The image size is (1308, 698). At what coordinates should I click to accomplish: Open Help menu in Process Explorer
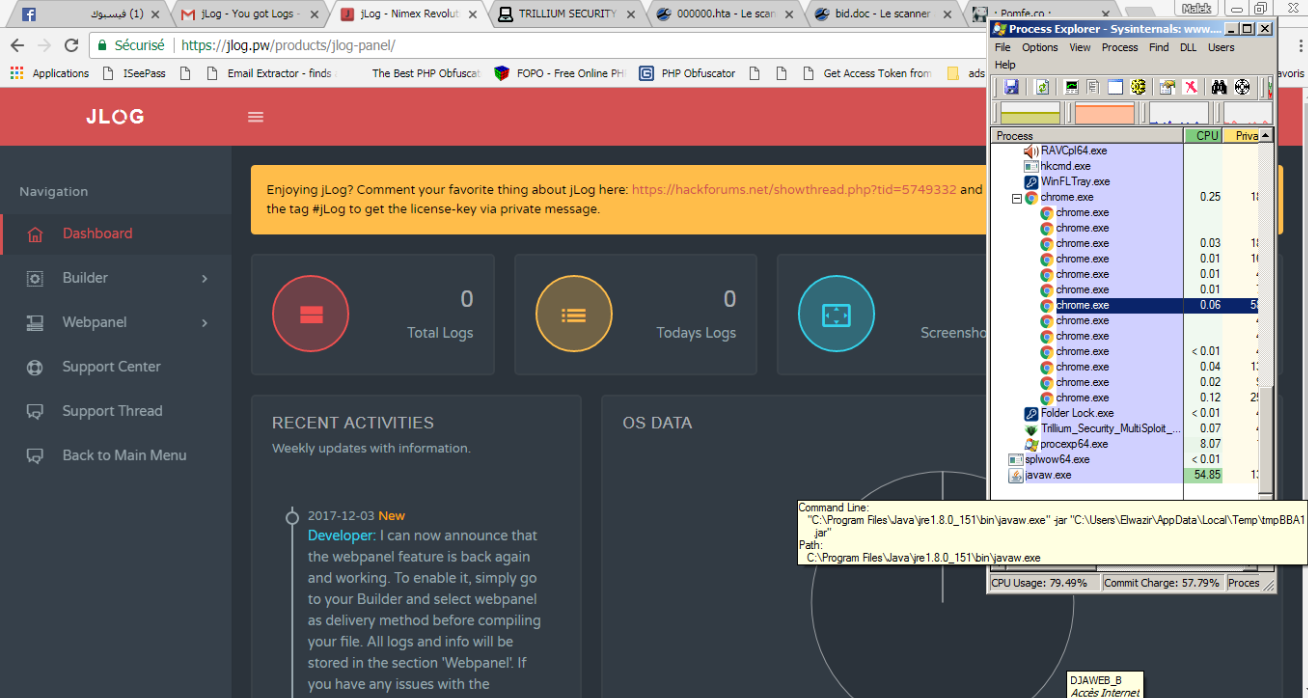pos(1005,65)
